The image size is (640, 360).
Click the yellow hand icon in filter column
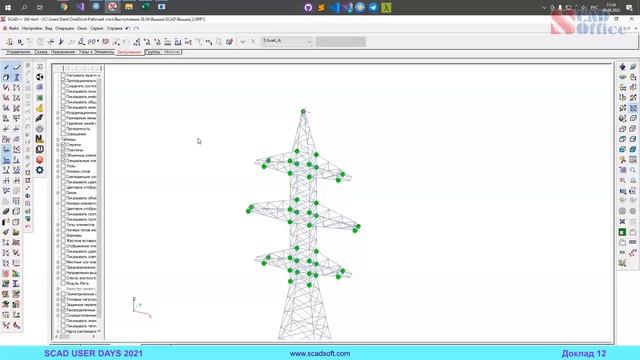pyautogui.click(x=40, y=108)
